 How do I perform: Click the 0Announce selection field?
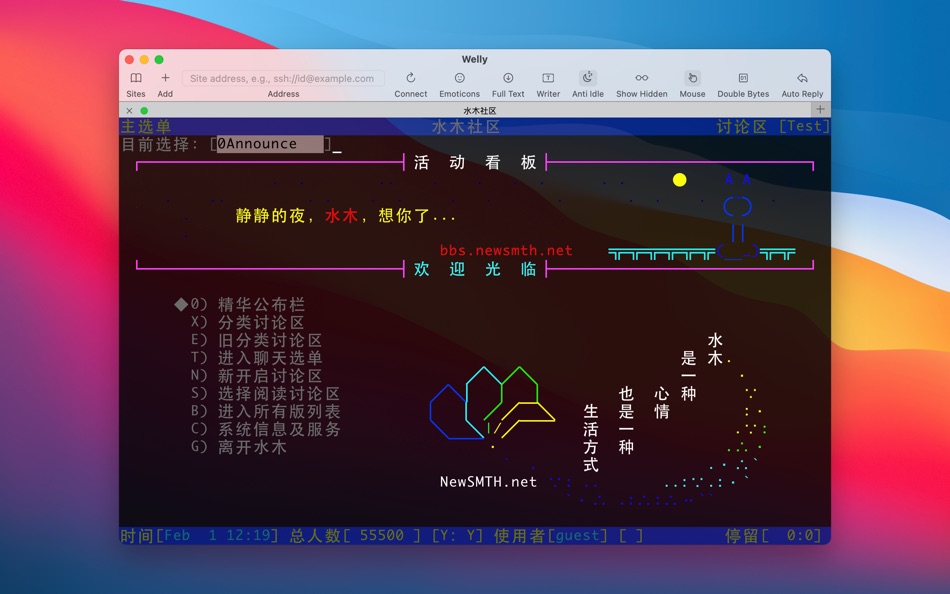[x=270, y=144]
